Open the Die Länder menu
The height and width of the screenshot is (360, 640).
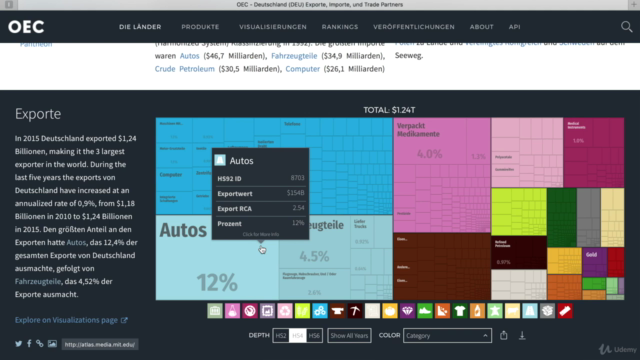[x=140, y=27]
